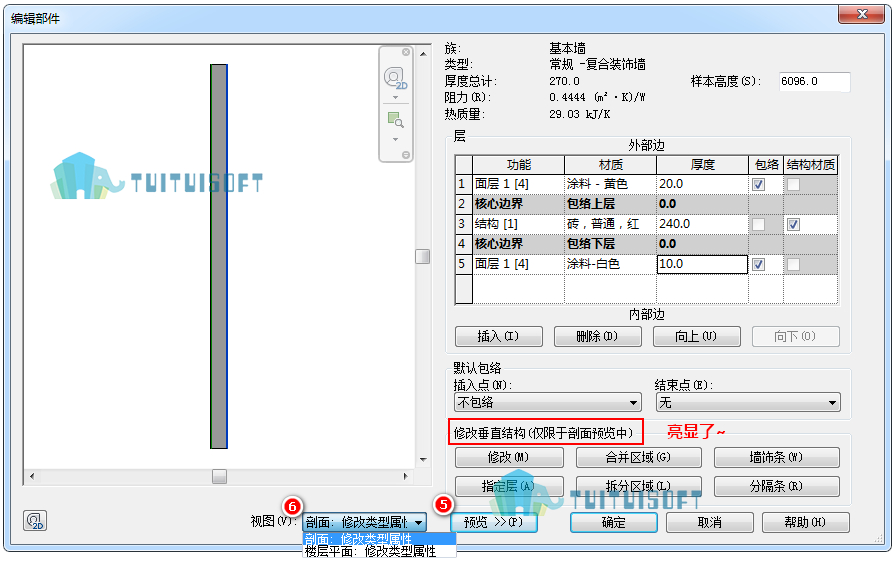The height and width of the screenshot is (576, 896).
Task: Open 分隔条(R) reveals
Action: click(777, 486)
